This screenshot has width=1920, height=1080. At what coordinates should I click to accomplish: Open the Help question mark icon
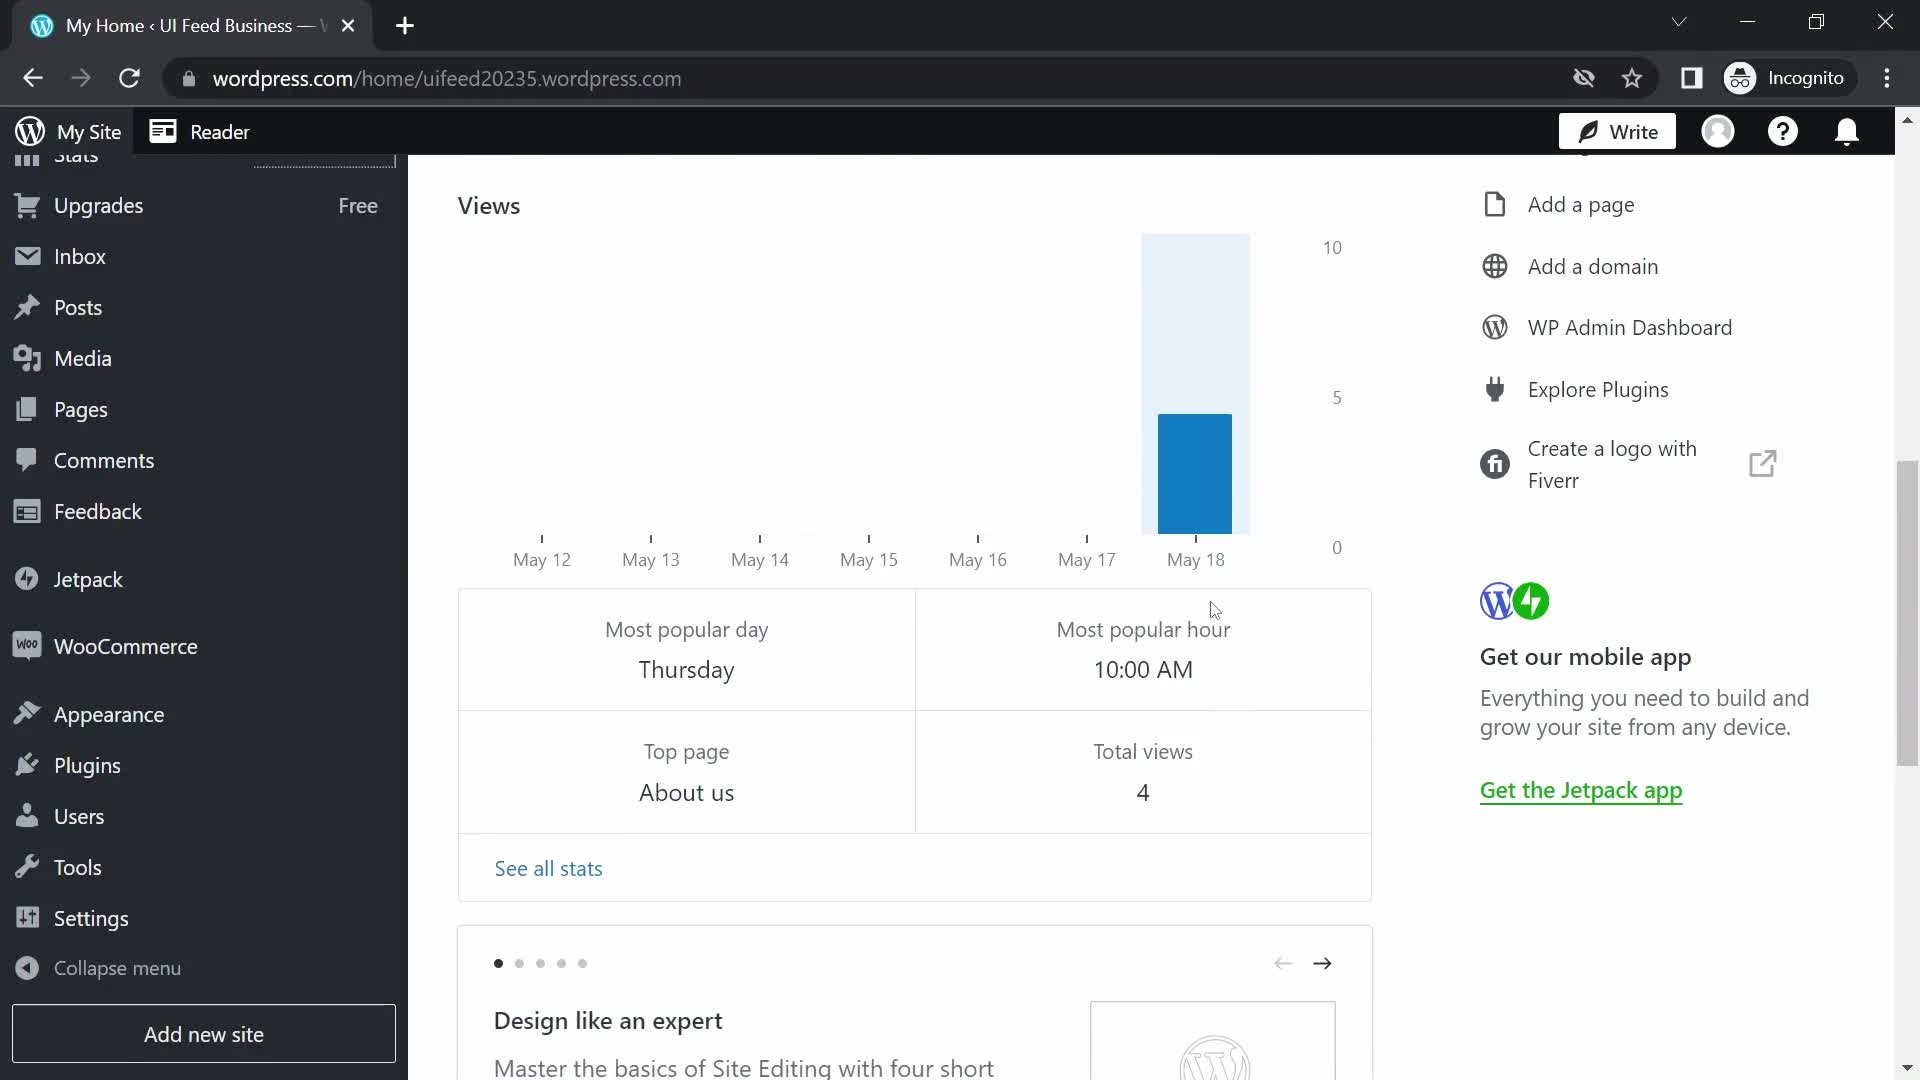[1784, 131]
